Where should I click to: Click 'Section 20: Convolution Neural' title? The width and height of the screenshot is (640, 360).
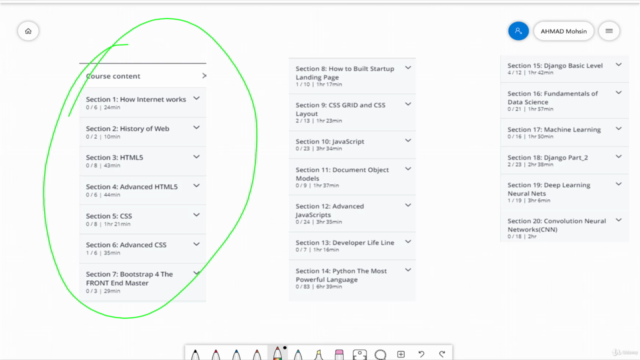tap(557, 225)
